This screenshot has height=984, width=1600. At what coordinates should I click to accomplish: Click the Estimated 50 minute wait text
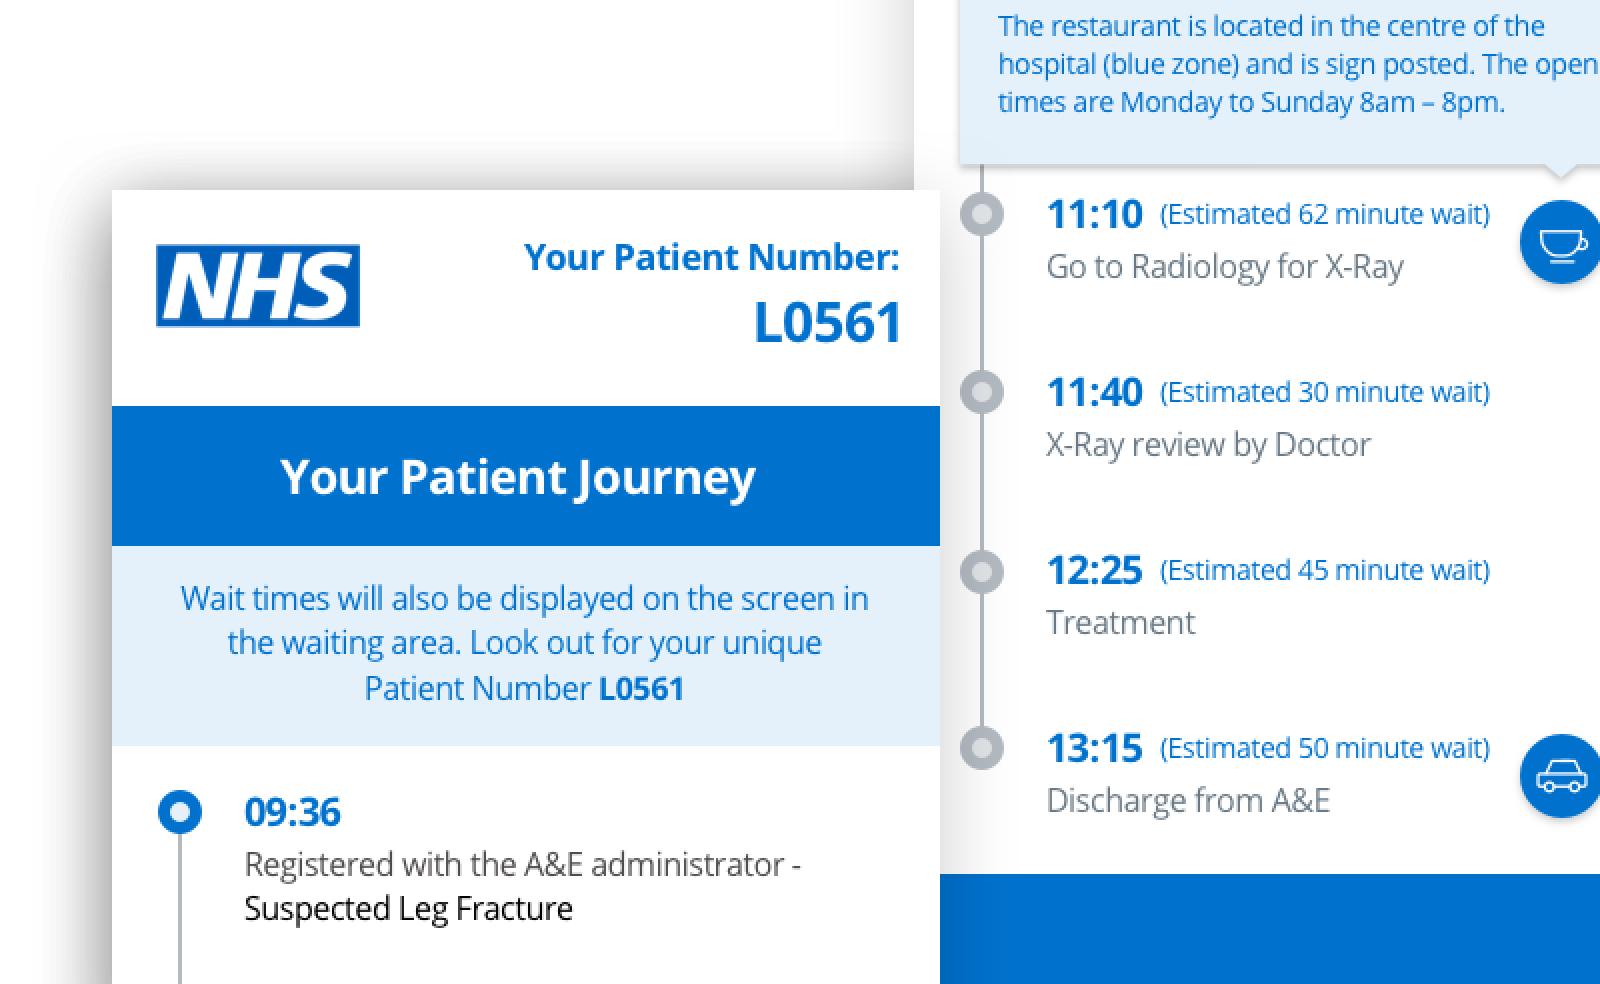coord(1325,748)
